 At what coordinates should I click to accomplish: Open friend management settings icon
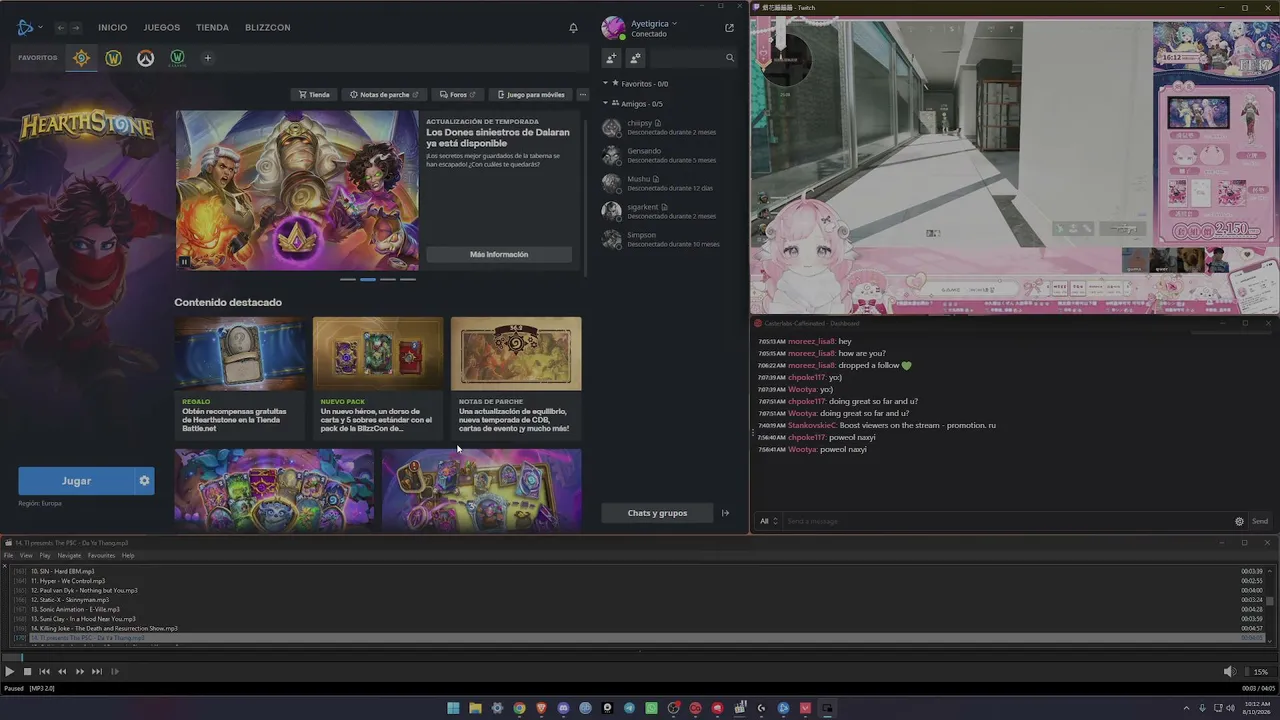[x=635, y=58]
